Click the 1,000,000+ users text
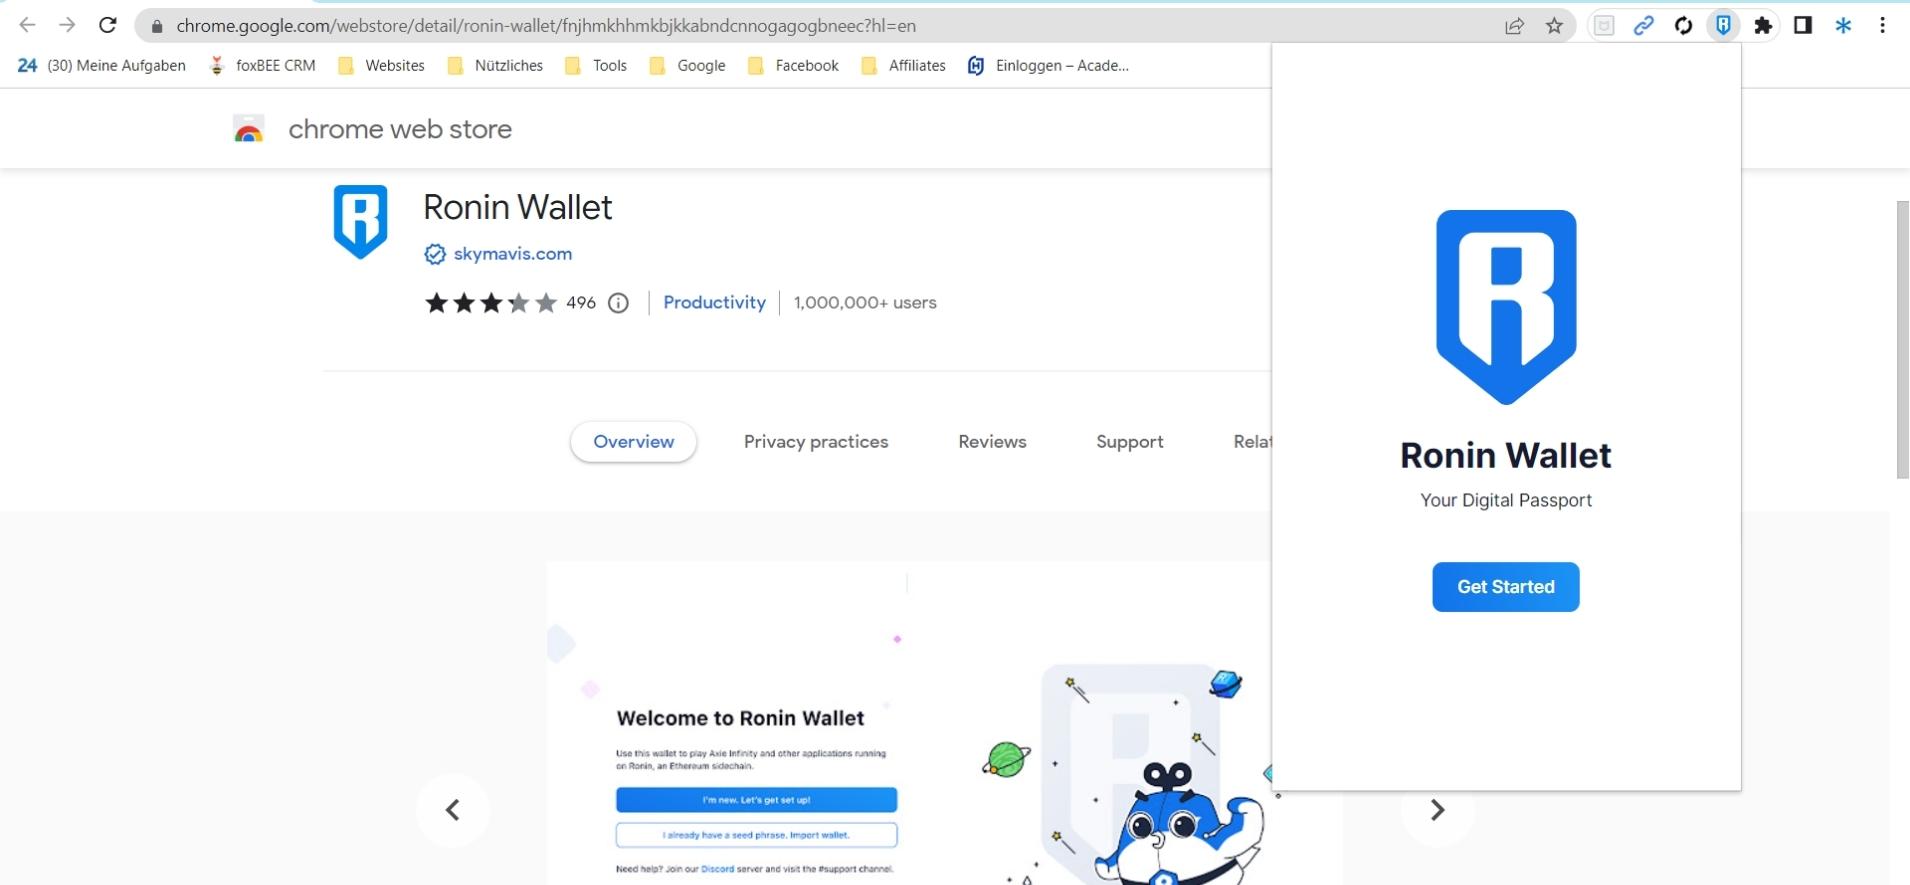 865,302
